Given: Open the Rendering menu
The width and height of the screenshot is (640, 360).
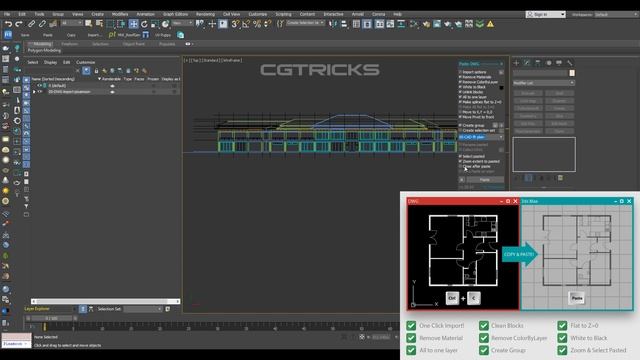Looking at the screenshot, I should (205, 14).
